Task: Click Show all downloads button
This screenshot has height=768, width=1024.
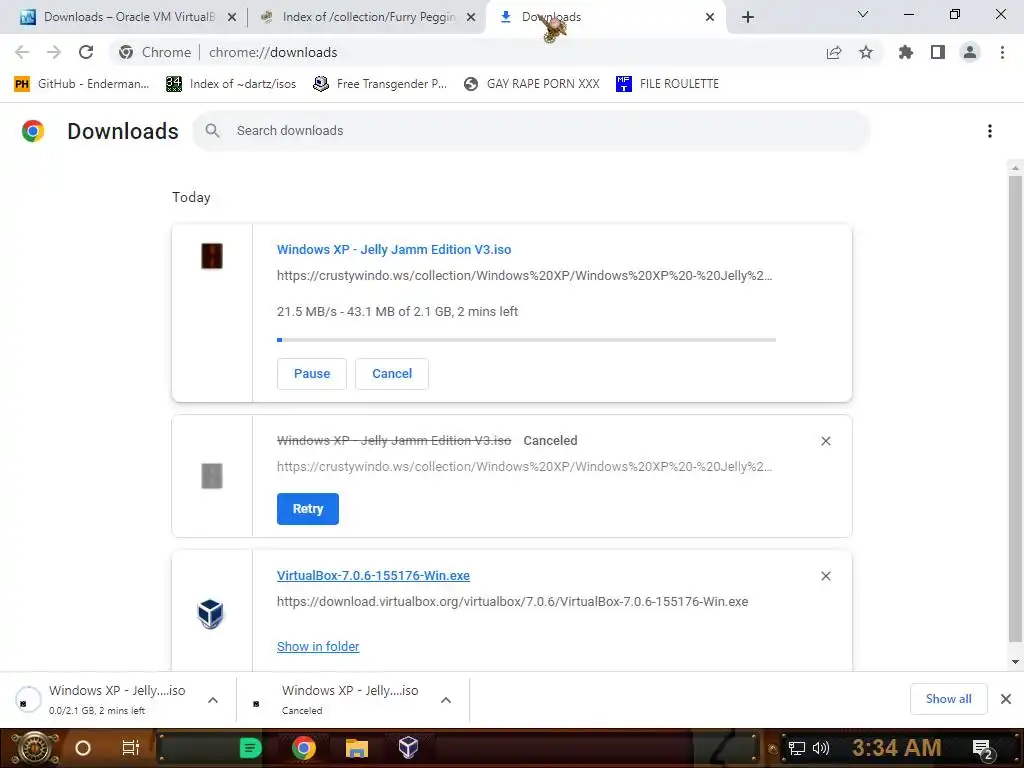Action: click(x=948, y=699)
